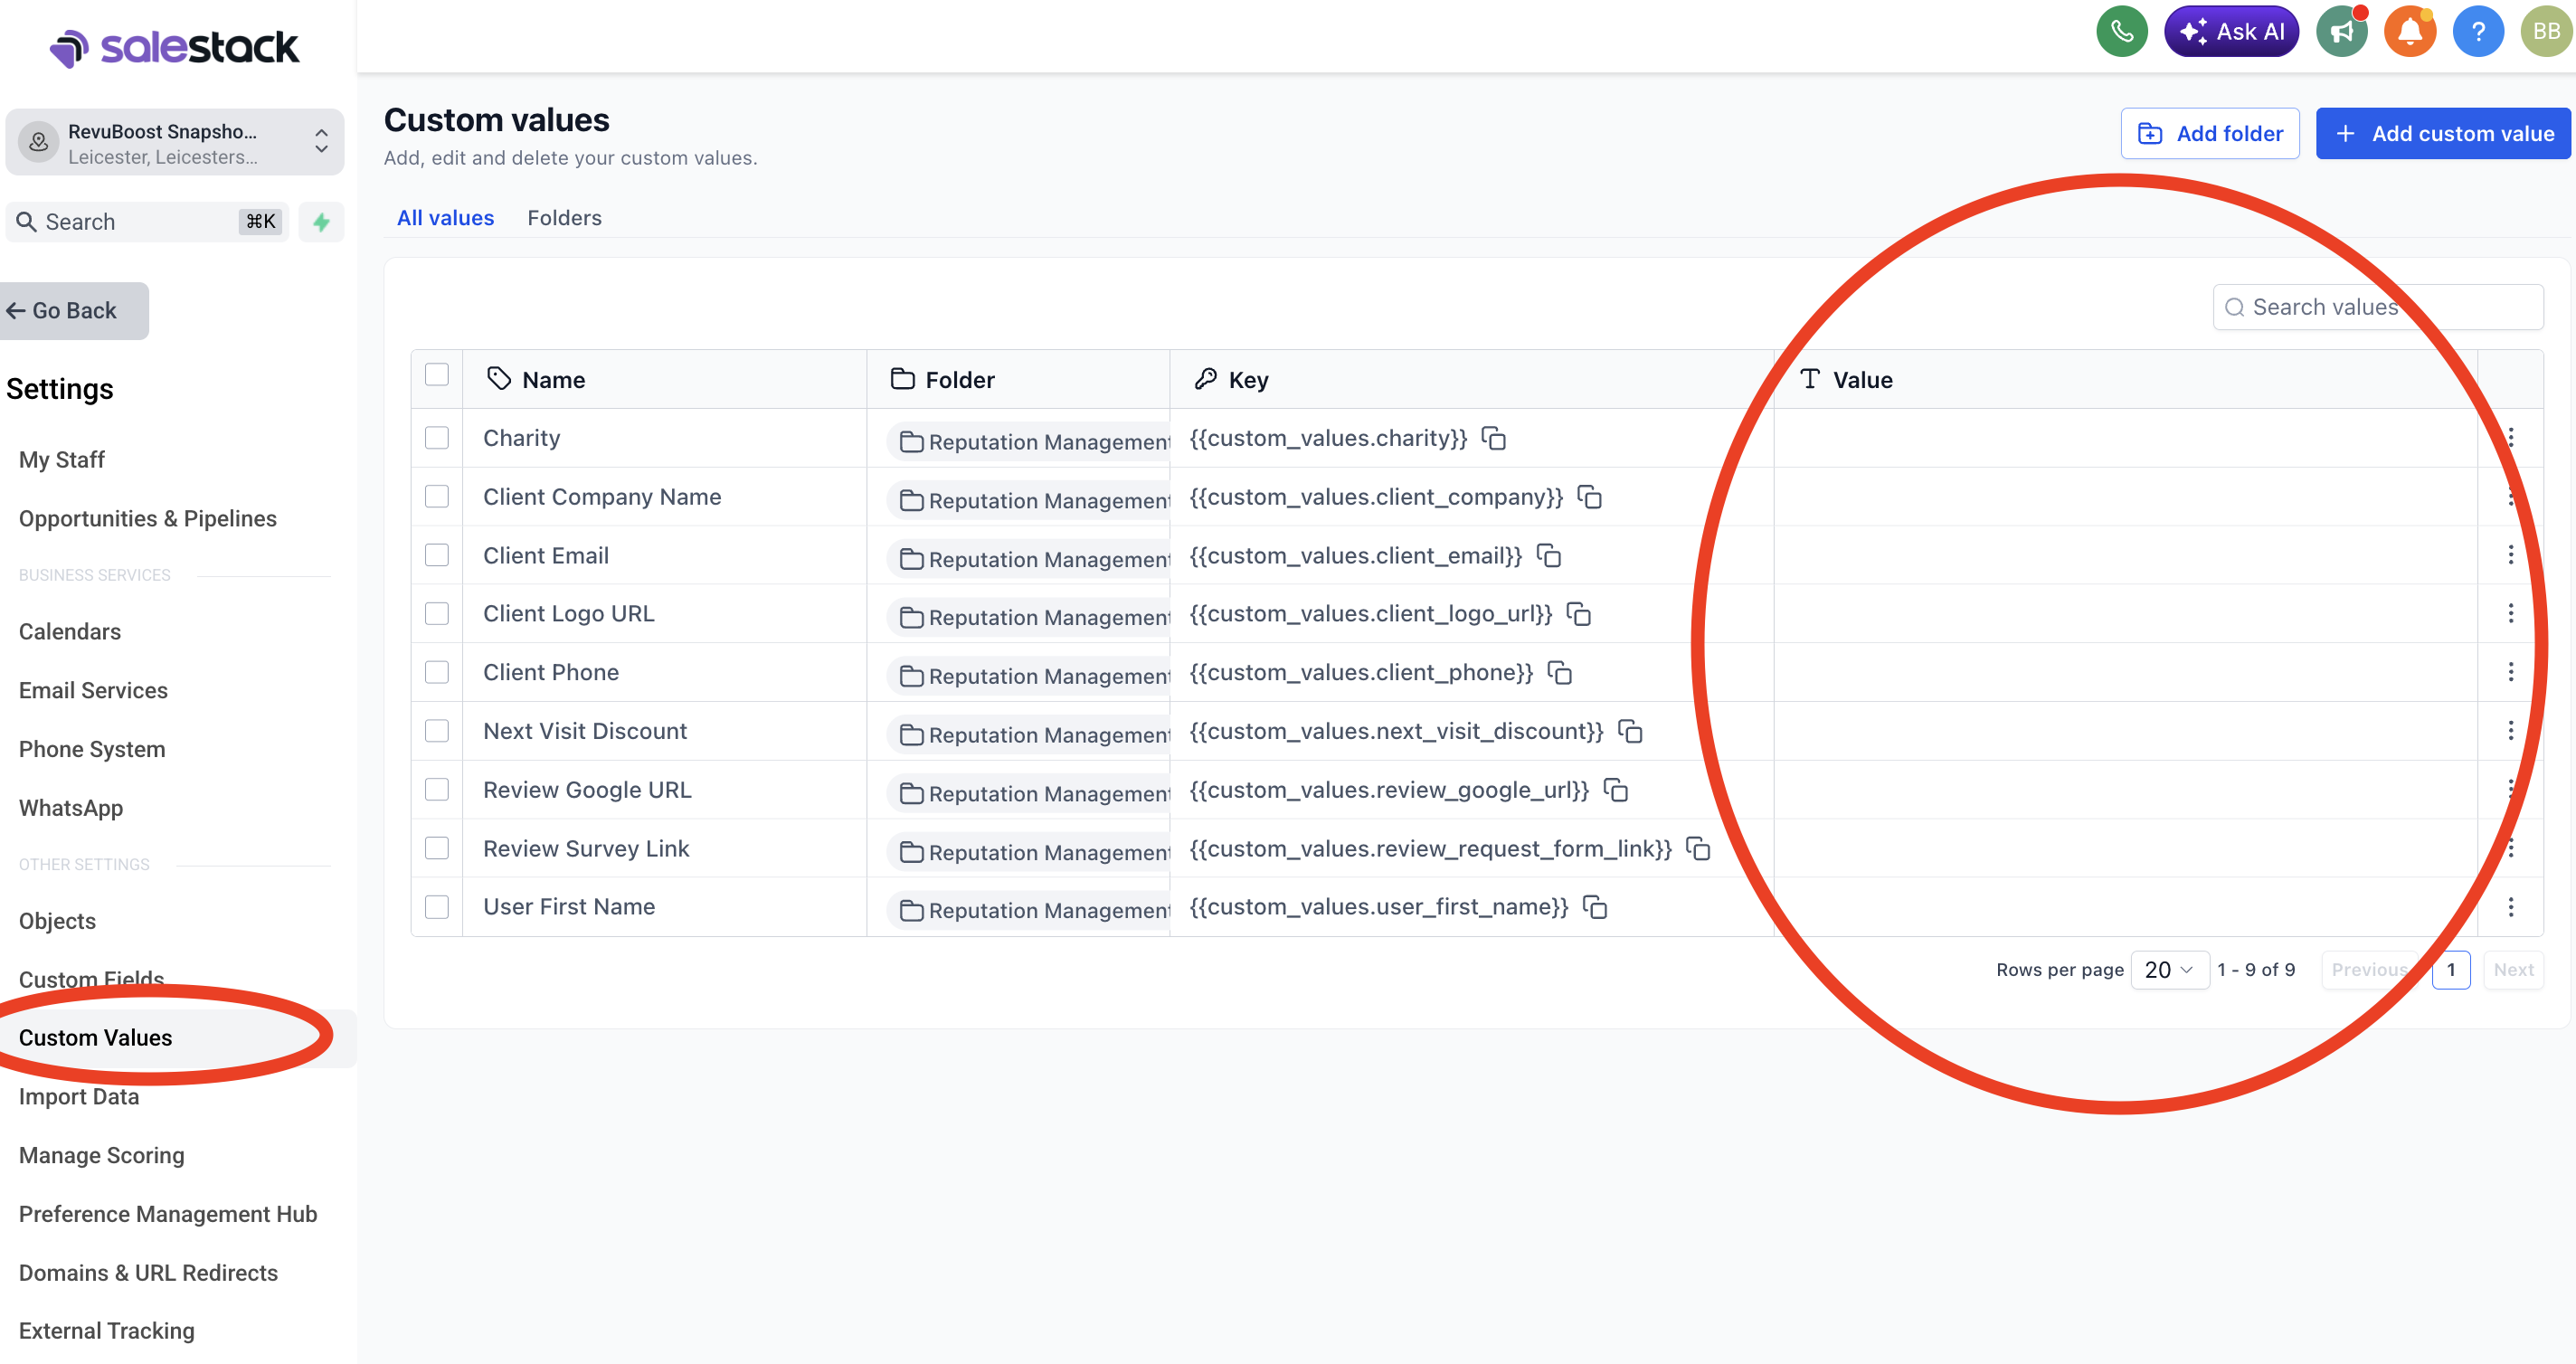Click the blue help question mark icon

click(2478, 32)
